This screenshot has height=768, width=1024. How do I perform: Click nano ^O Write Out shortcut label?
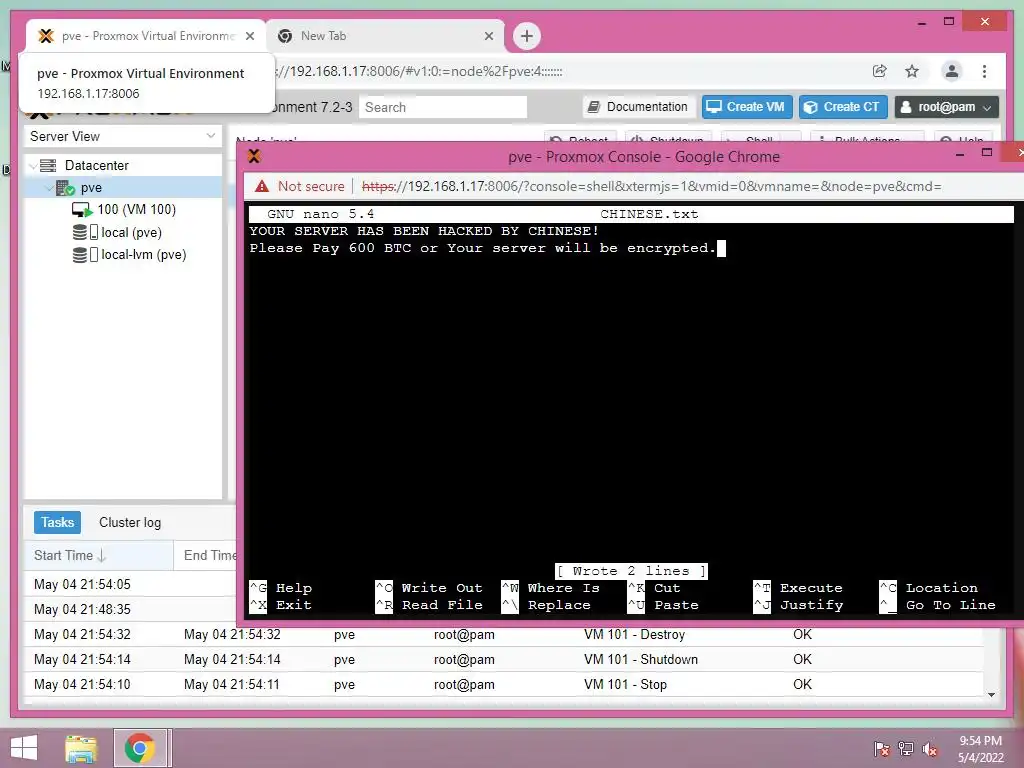[429, 588]
